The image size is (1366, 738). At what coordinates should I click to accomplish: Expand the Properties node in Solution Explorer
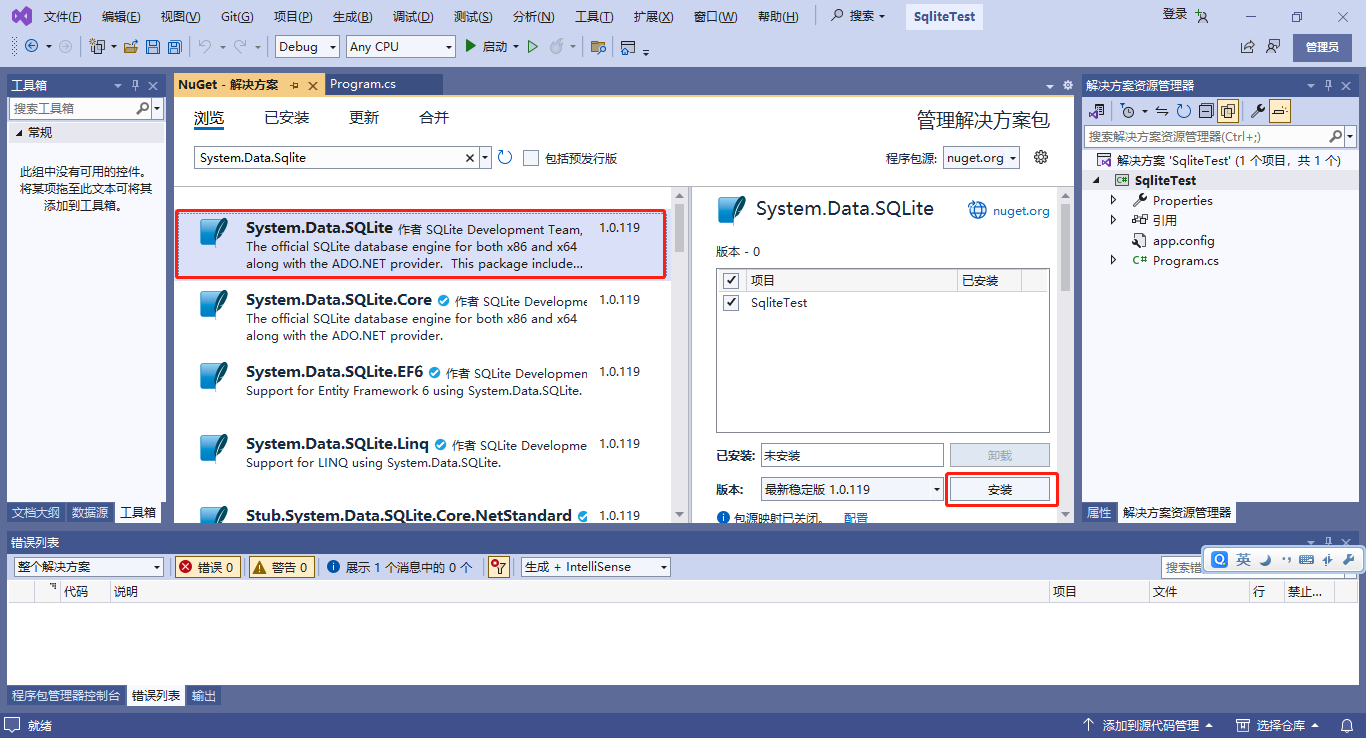point(1114,200)
